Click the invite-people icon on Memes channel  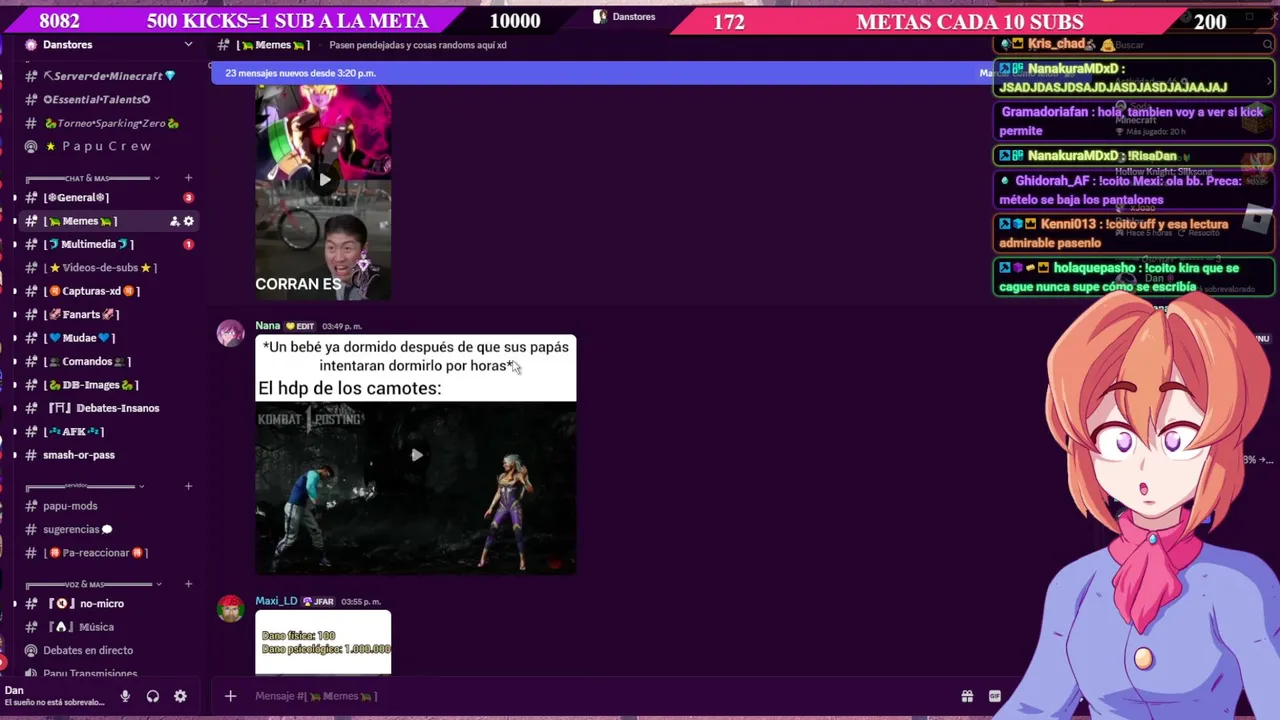pyautogui.click(x=174, y=221)
